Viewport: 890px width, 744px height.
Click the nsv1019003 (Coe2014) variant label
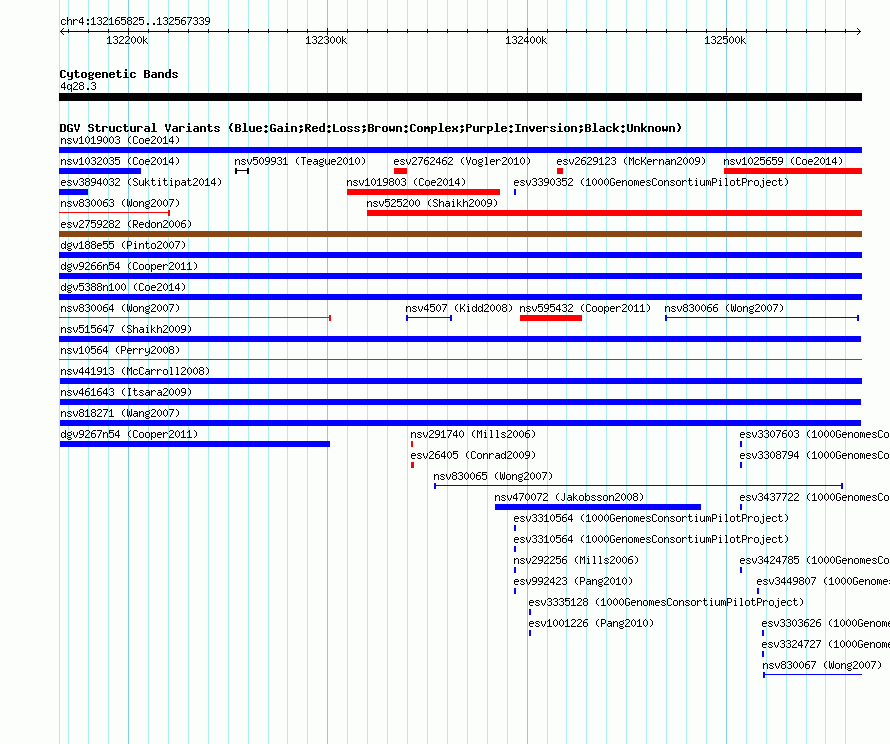tap(120, 140)
